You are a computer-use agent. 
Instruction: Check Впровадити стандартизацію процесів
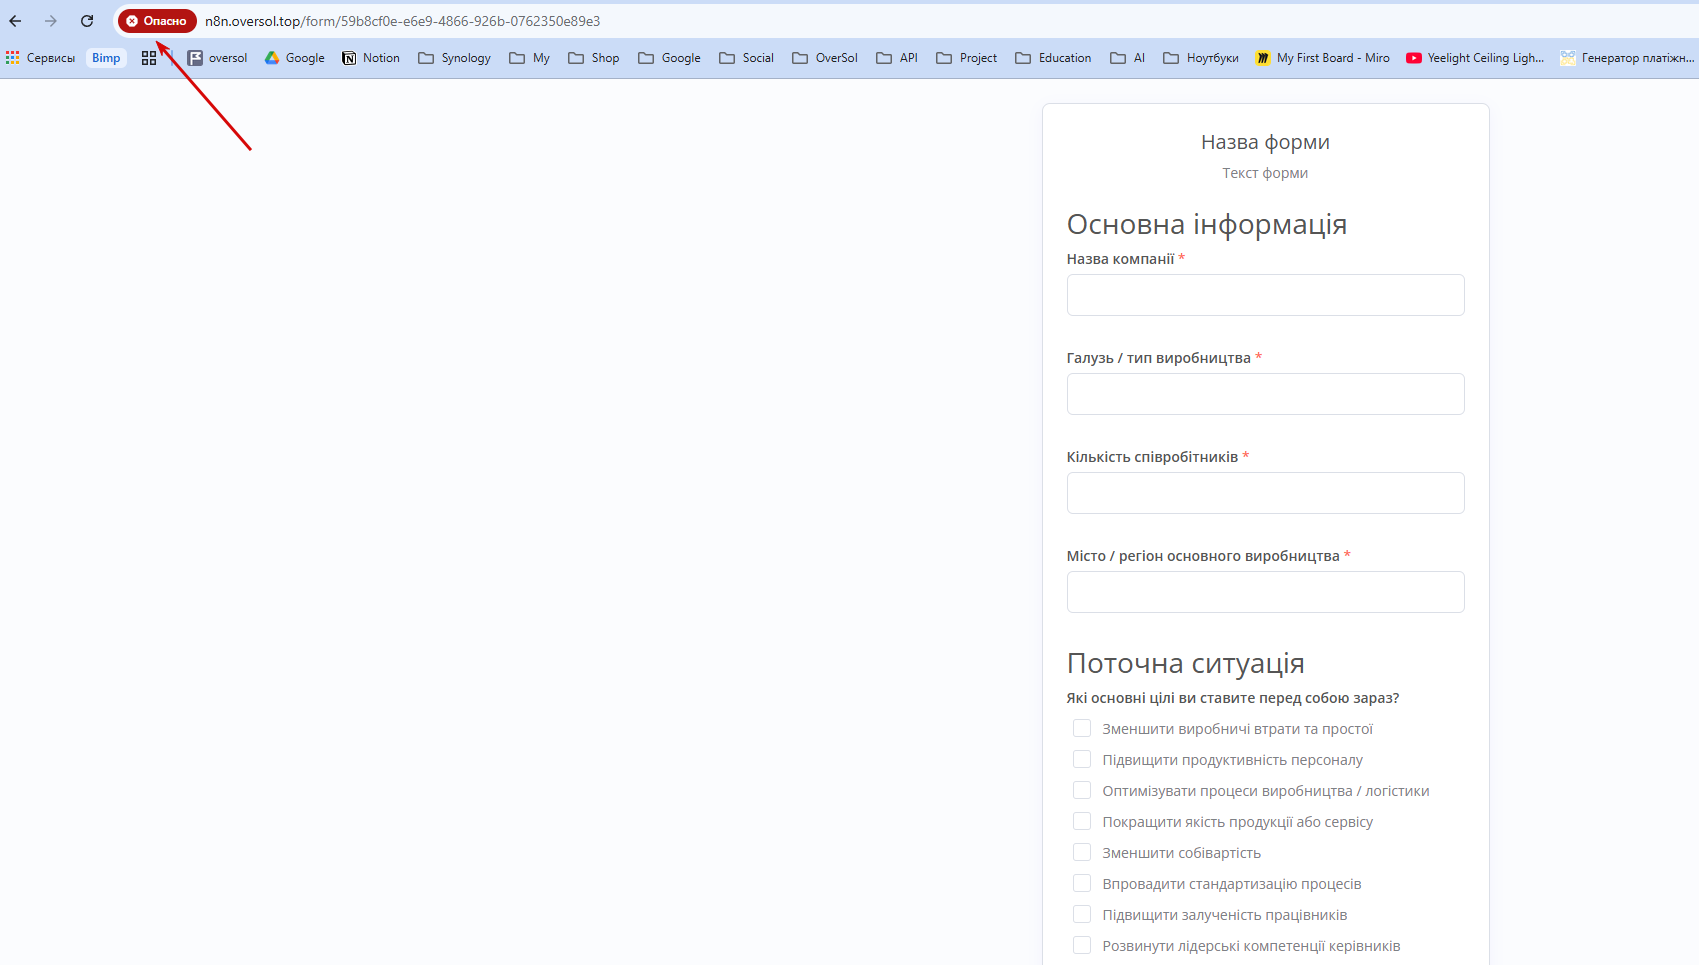coord(1082,883)
